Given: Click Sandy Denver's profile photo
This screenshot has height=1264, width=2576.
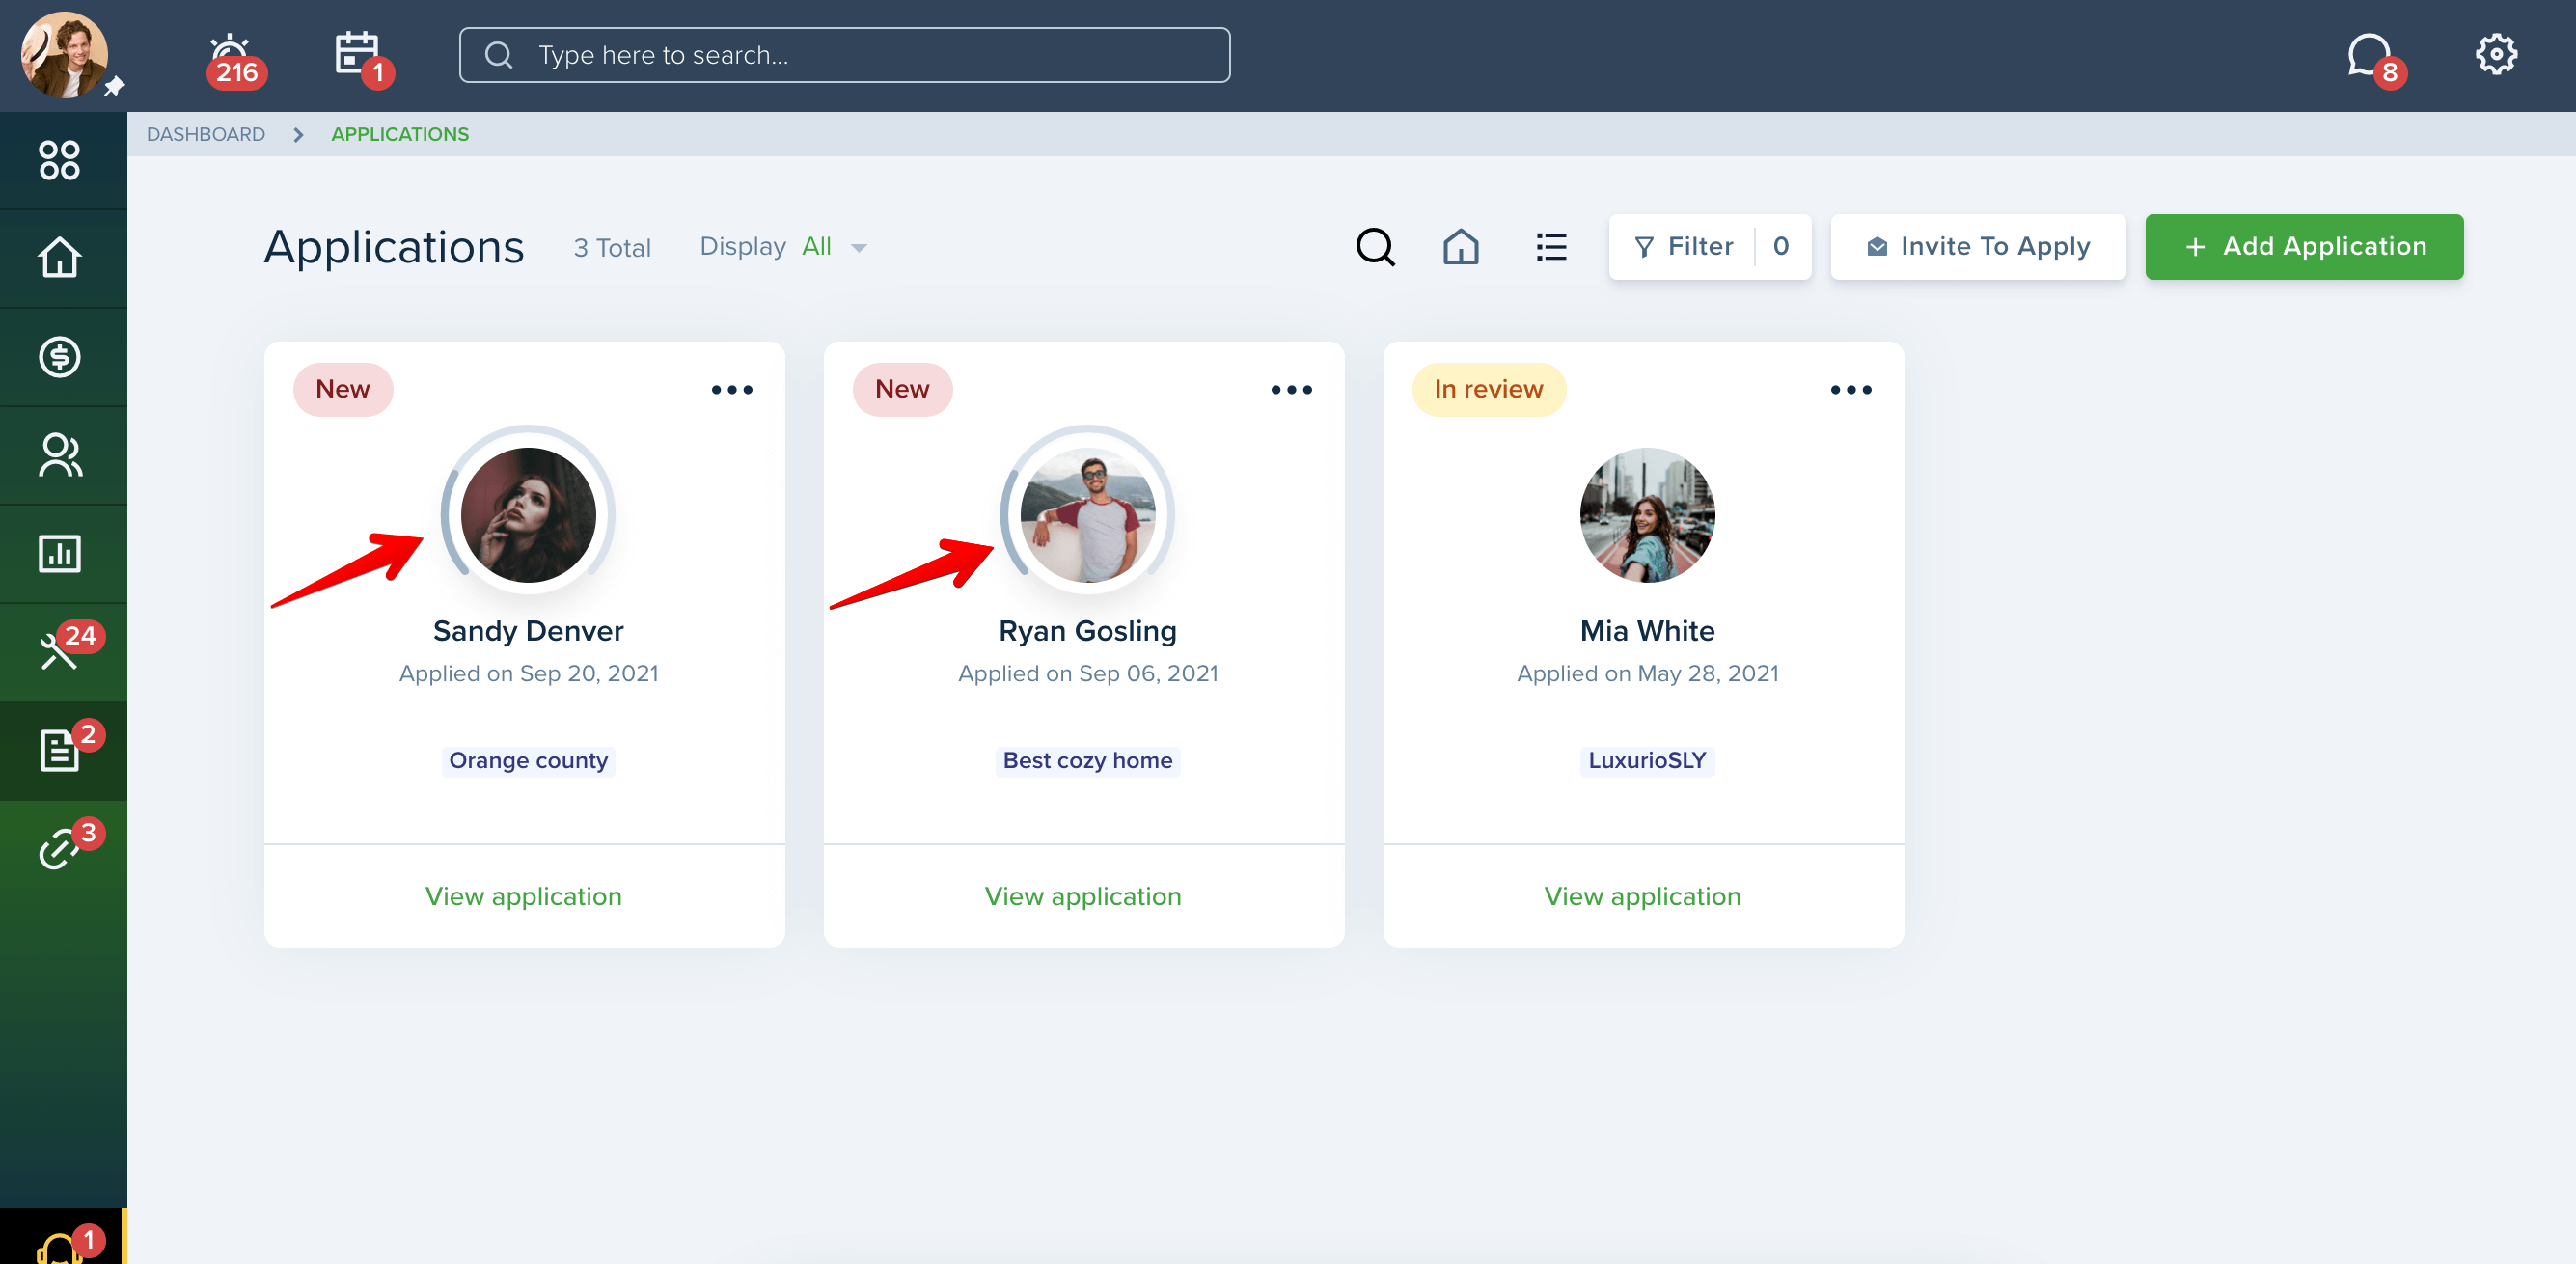Looking at the screenshot, I should point(528,515).
